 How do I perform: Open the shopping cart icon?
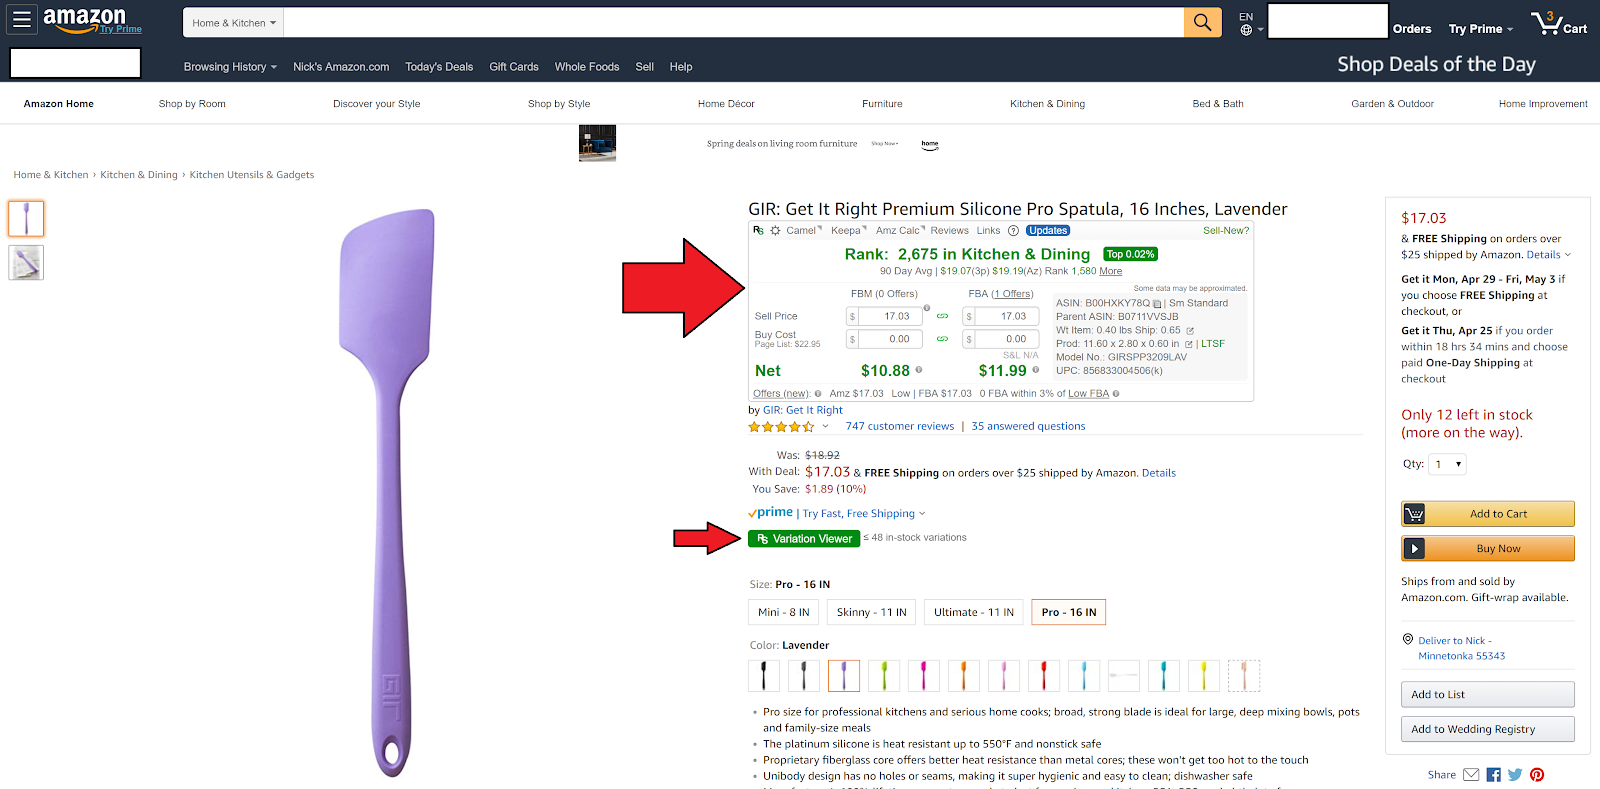[1558, 24]
